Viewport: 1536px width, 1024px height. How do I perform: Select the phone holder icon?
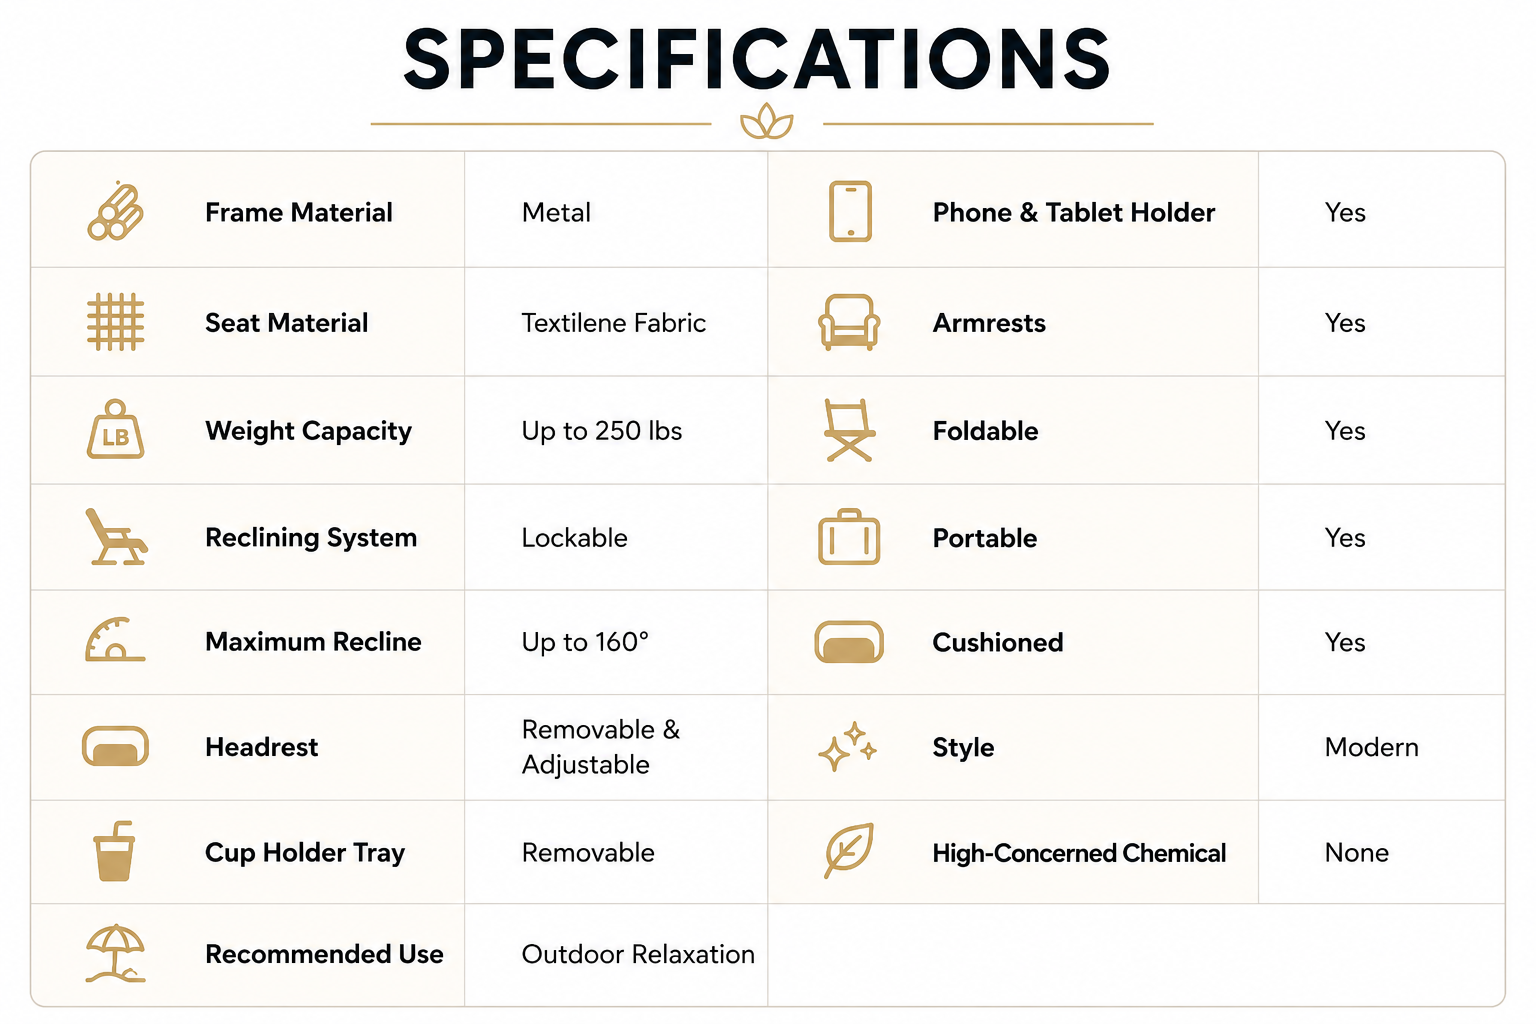pyautogui.click(x=850, y=211)
